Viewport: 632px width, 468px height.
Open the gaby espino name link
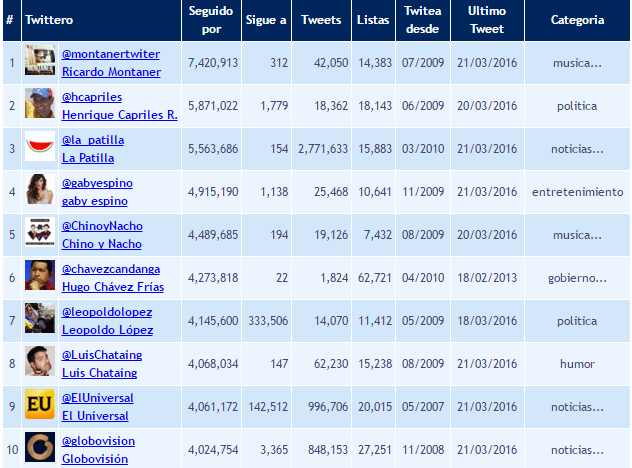(x=95, y=201)
